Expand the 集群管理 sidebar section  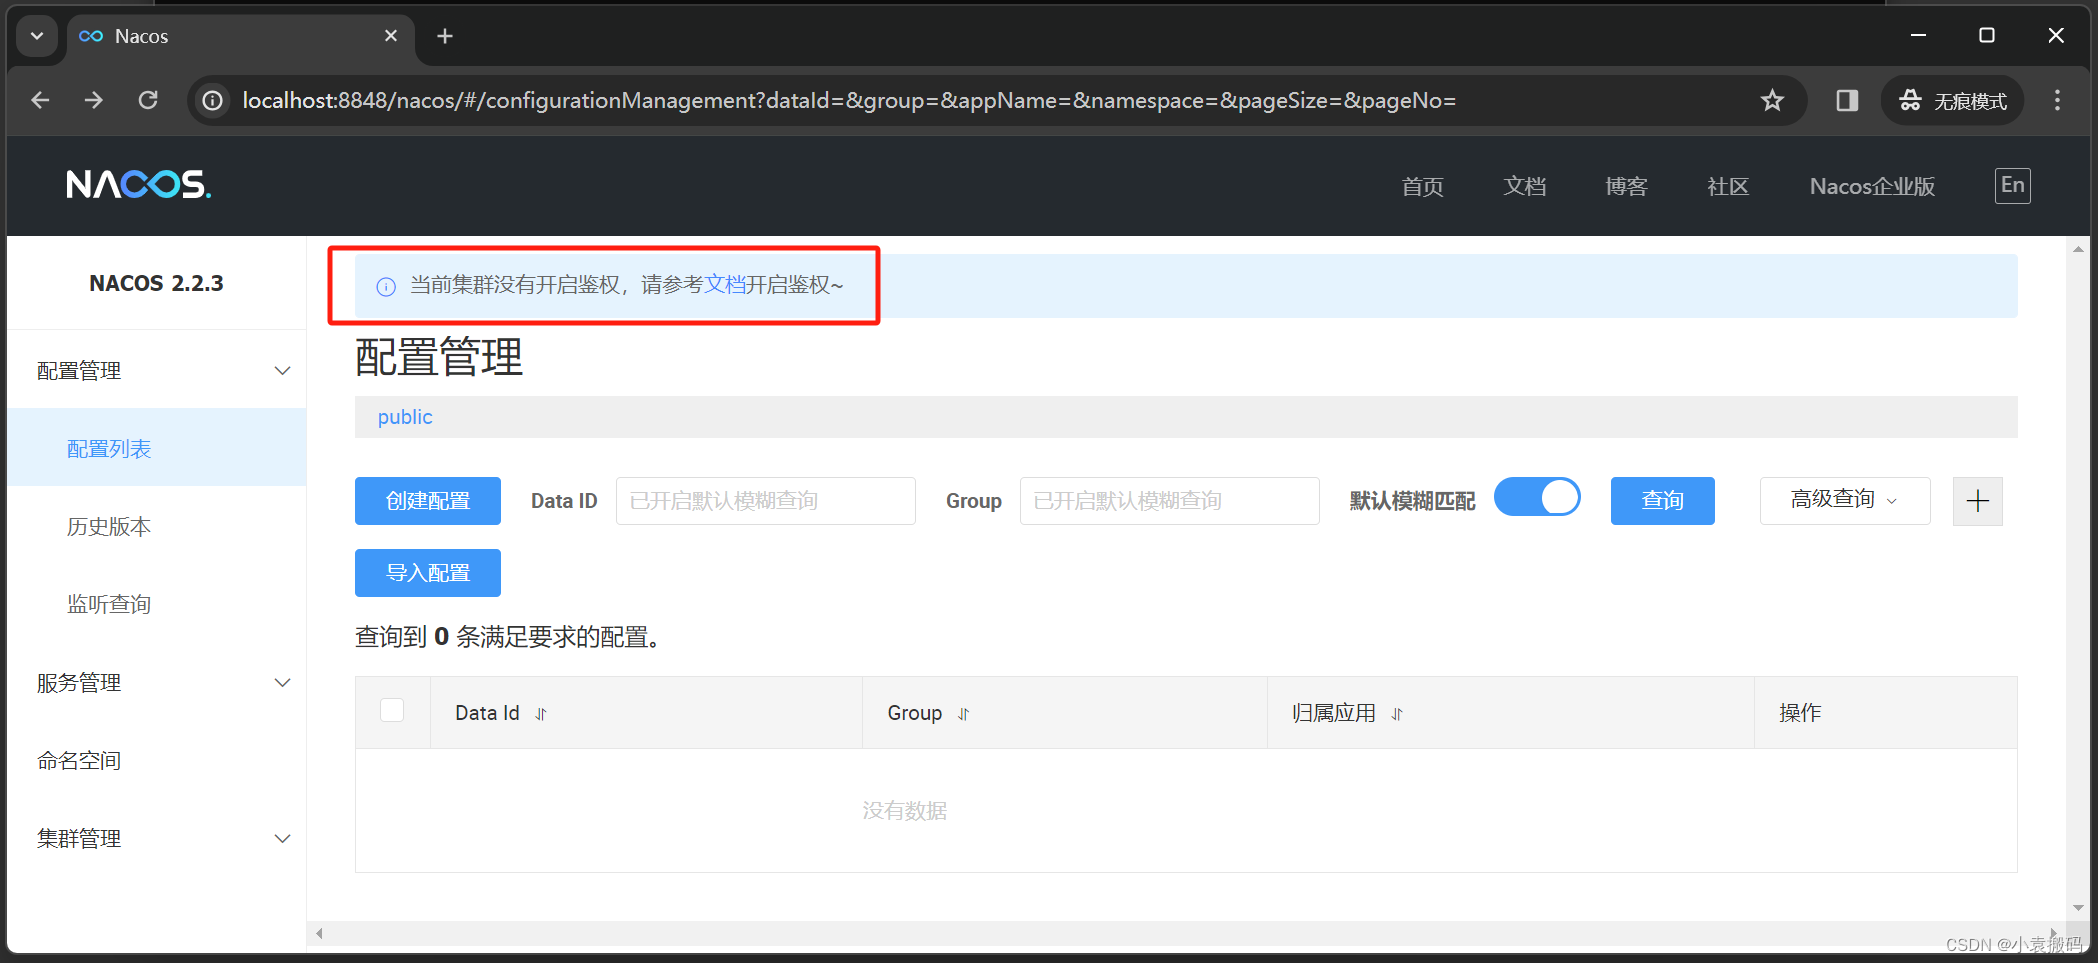point(157,839)
